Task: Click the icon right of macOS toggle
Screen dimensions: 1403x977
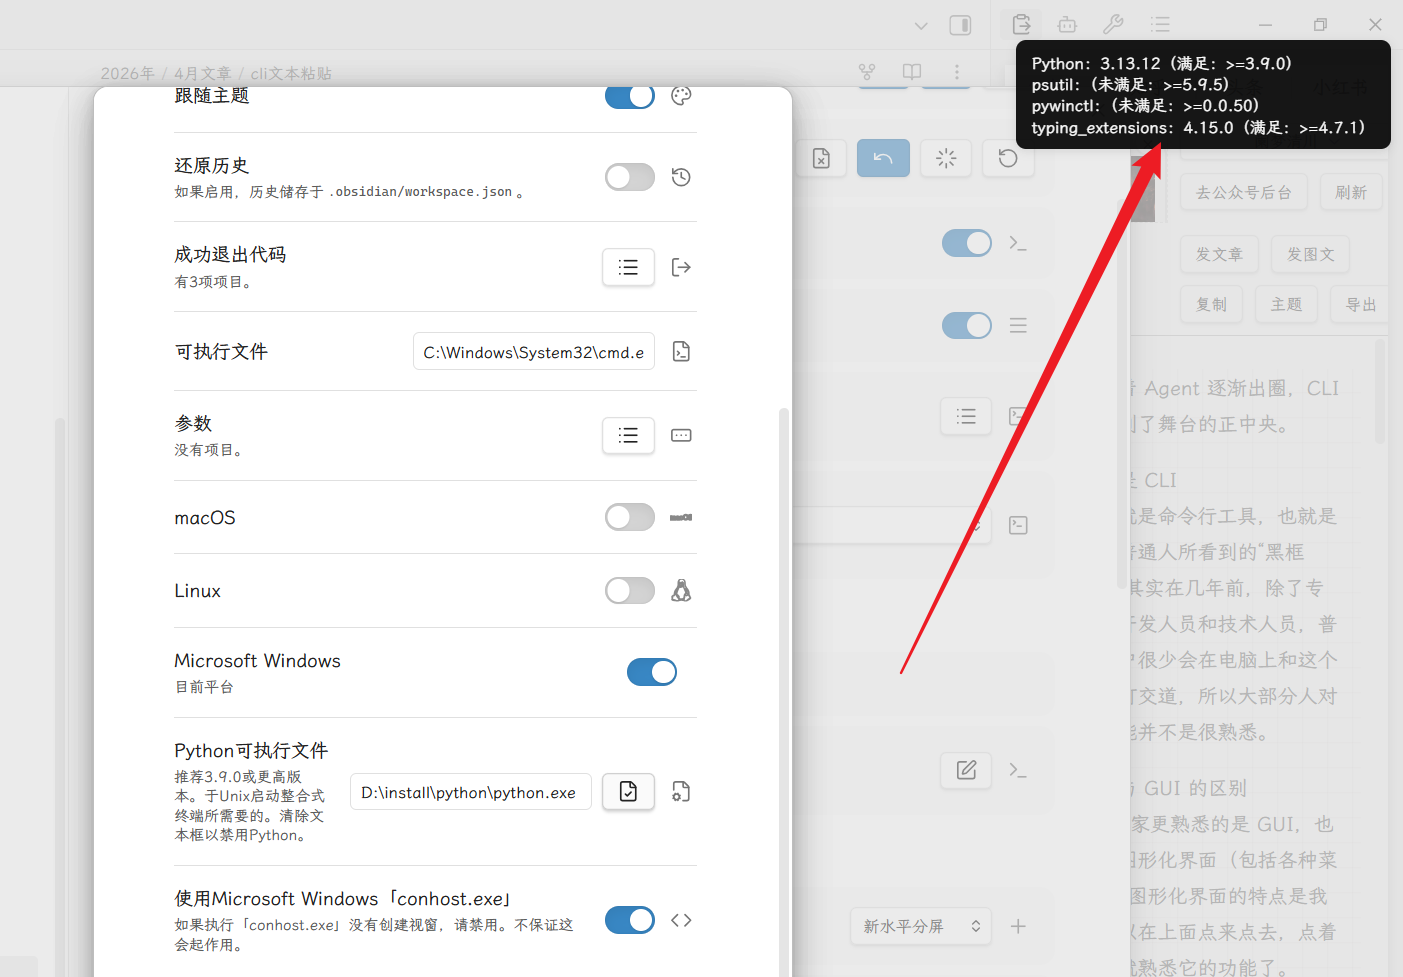Action: tap(681, 517)
